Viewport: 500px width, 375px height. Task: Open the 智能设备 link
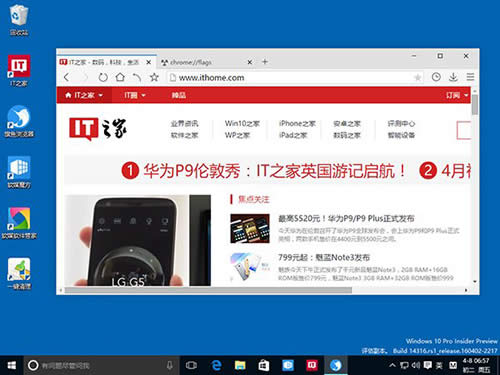pos(401,135)
